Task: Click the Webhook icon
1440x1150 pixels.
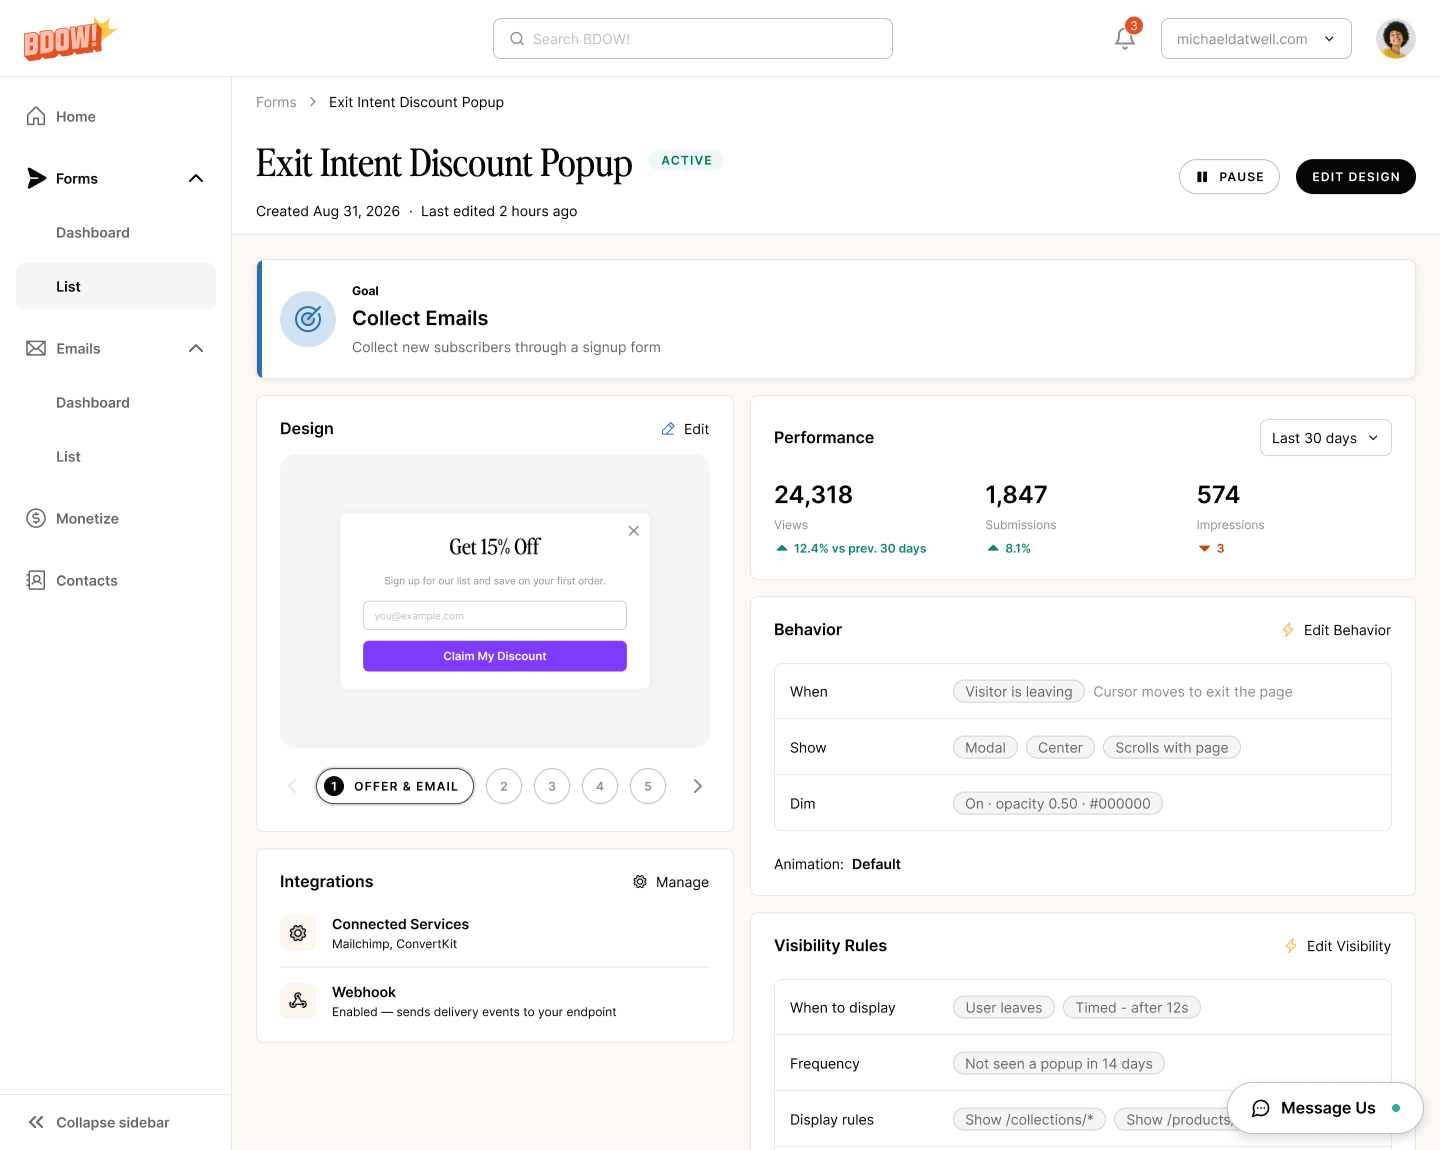Action: pos(298,1000)
